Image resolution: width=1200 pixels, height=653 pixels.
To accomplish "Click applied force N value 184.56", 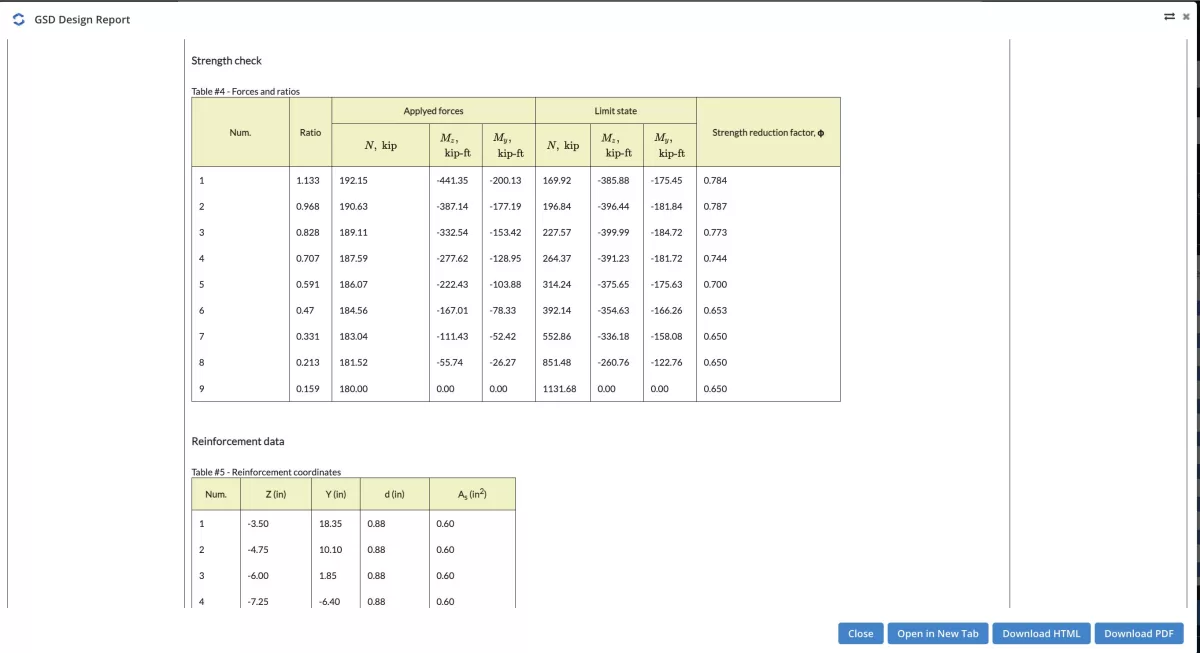I will pyautogui.click(x=353, y=310).
